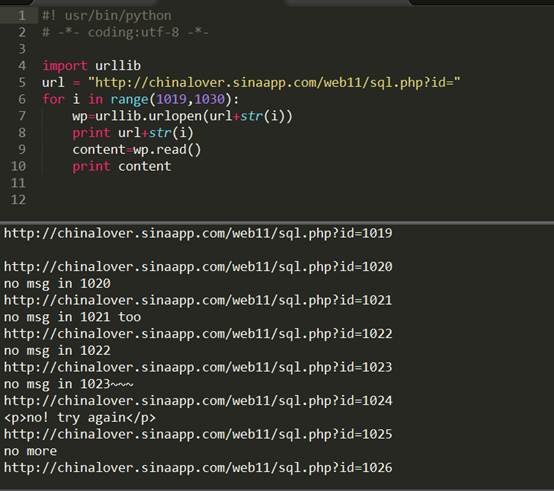The image size is (554, 491).
Task: Click line number 2 in the gutter
Action: pos(22,32)
